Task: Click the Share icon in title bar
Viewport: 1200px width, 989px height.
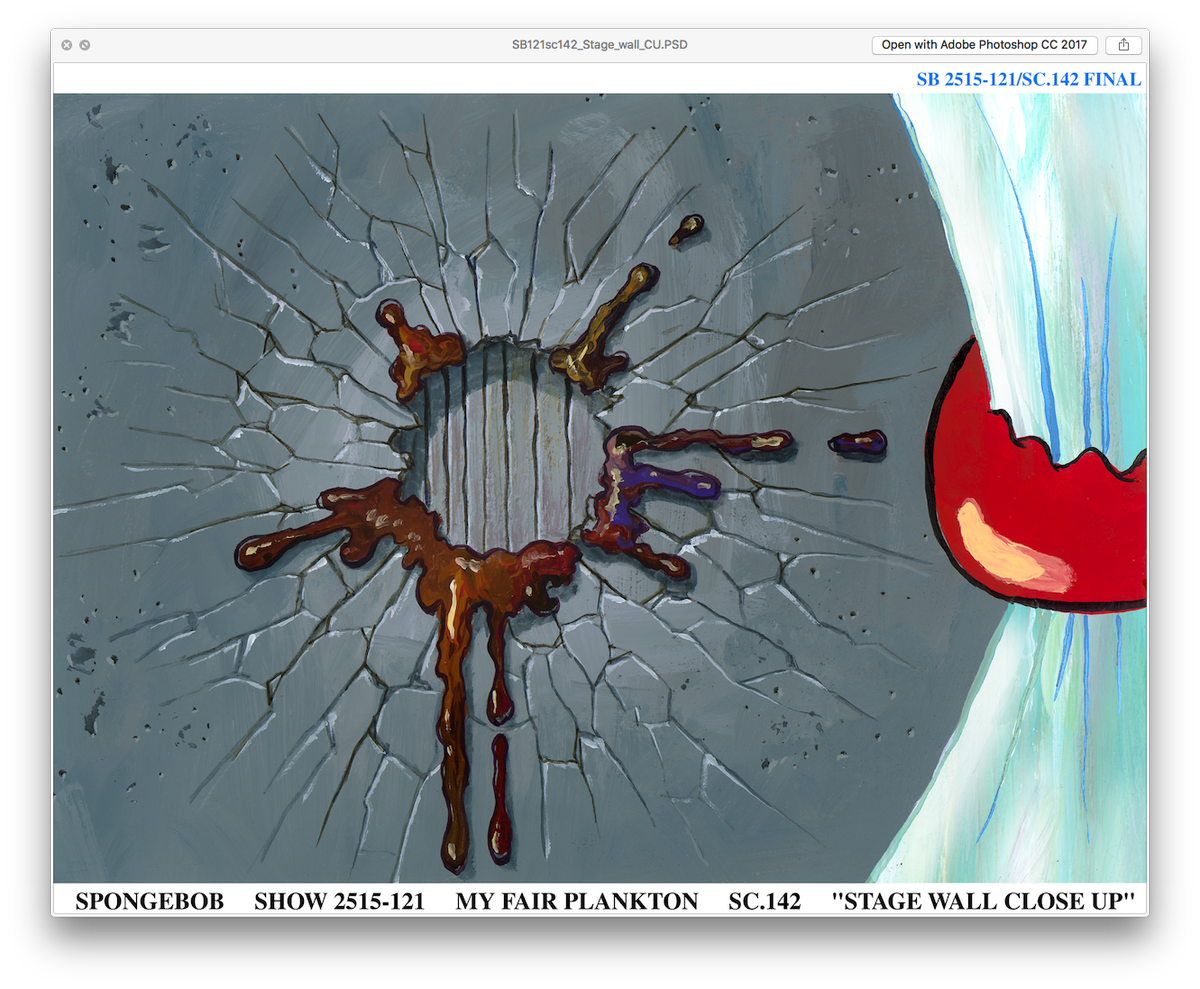Action: pos(1124,45)
